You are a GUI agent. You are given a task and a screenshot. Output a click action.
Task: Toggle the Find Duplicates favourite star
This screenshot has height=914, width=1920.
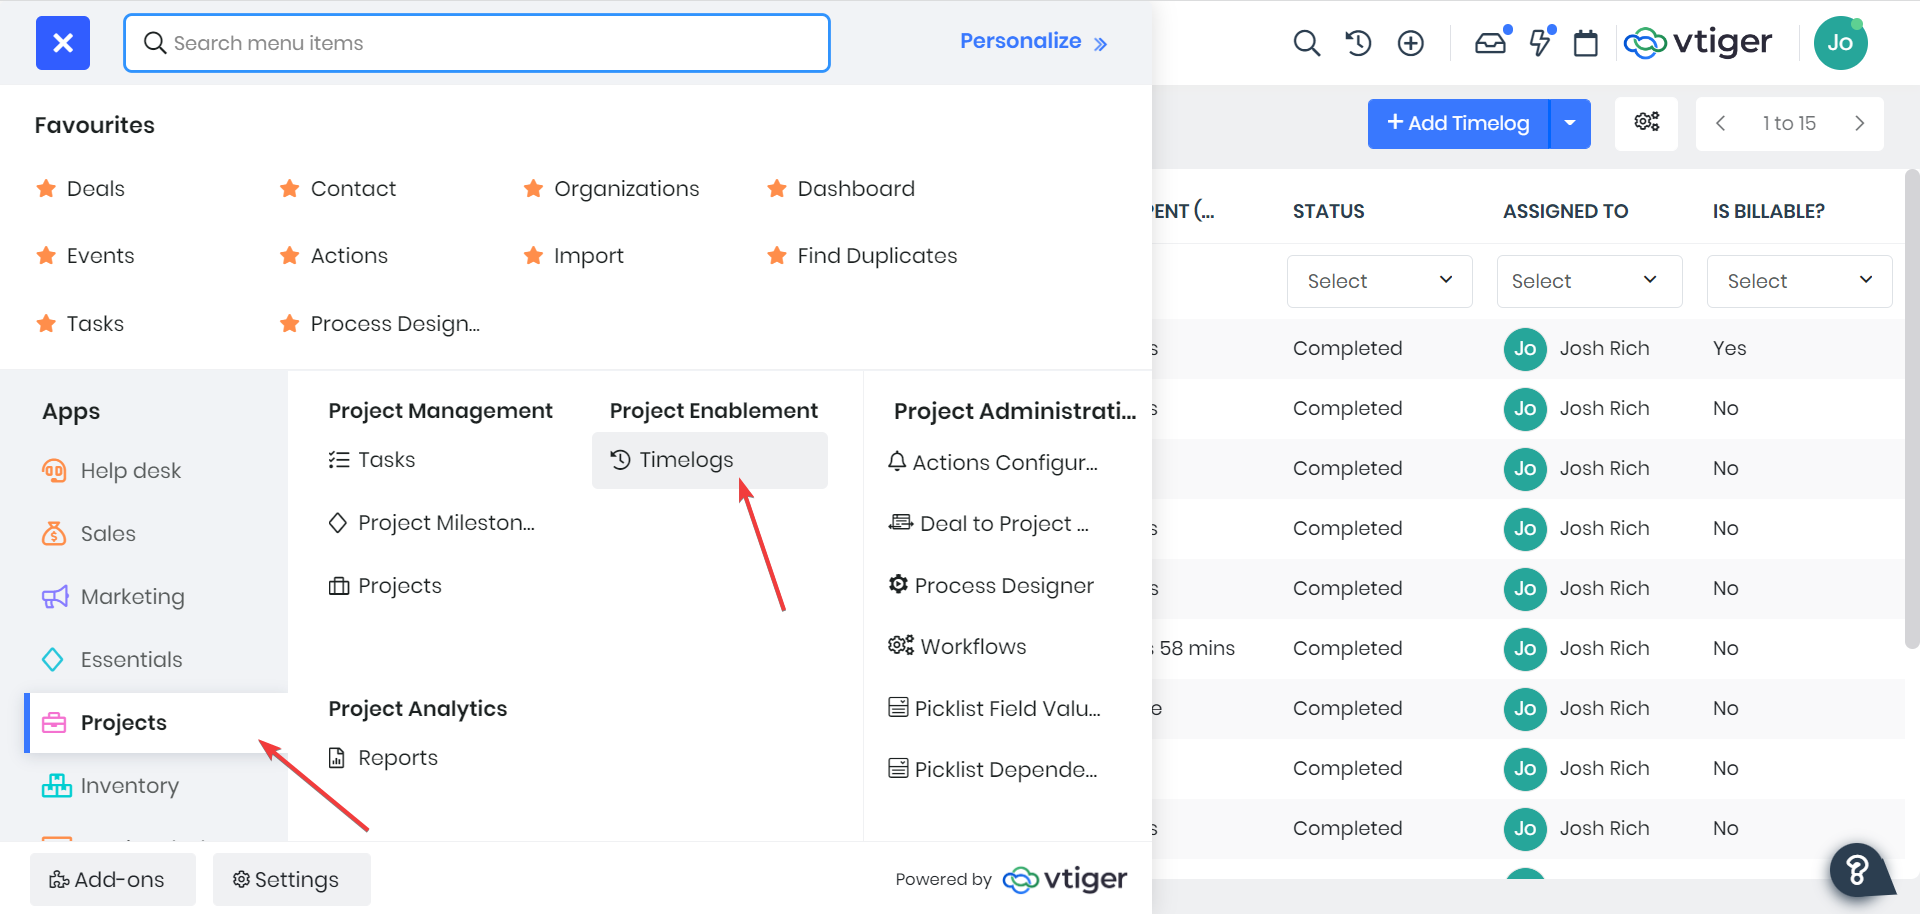[x=777, y=256]
